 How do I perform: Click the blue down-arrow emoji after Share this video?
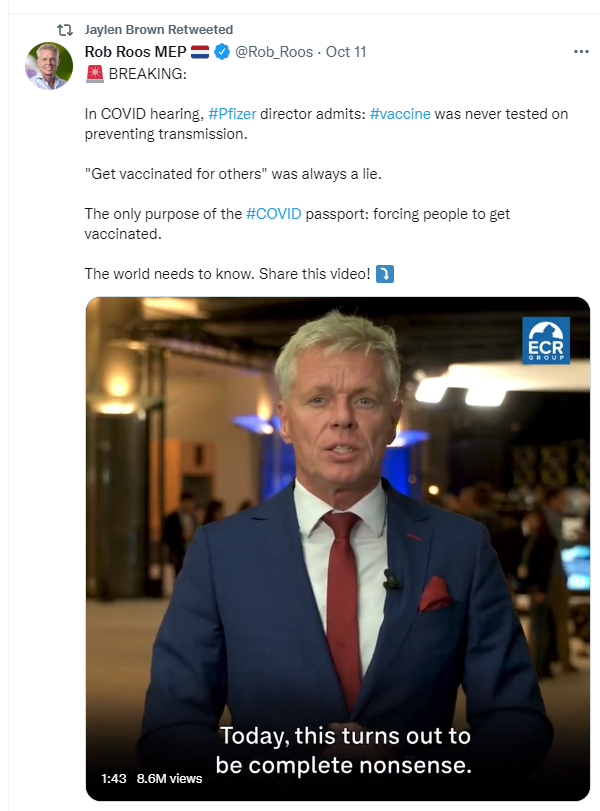coord(384,274)
